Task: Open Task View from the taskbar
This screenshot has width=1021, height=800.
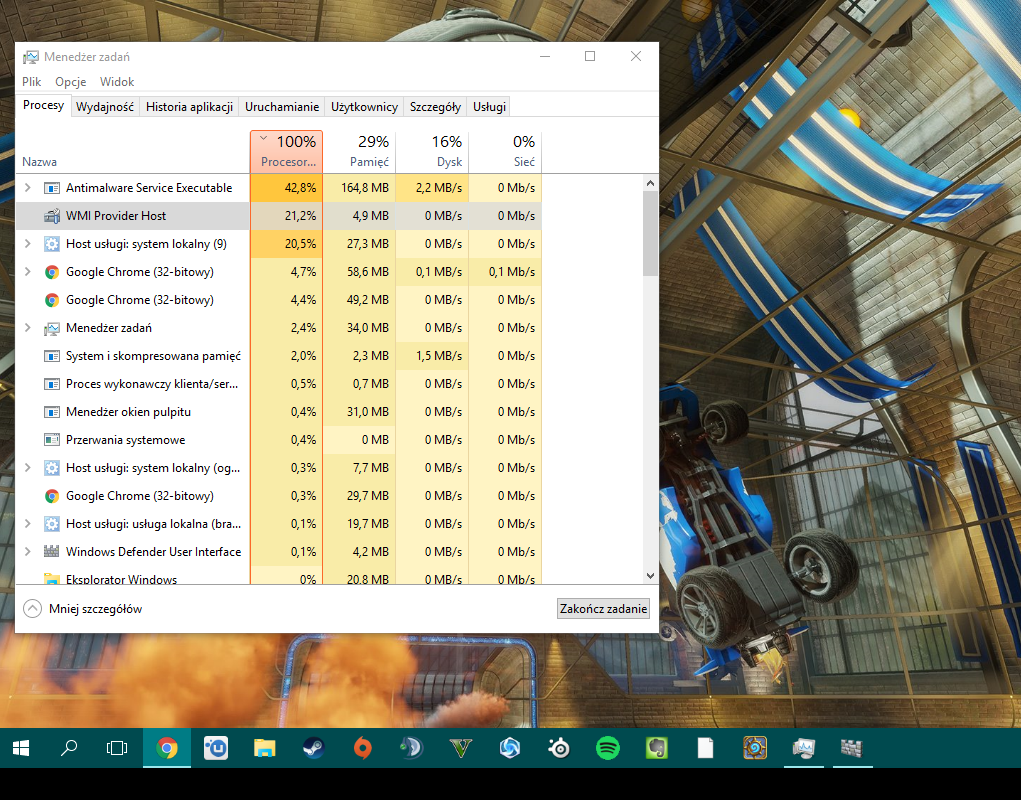Action: 117,748
